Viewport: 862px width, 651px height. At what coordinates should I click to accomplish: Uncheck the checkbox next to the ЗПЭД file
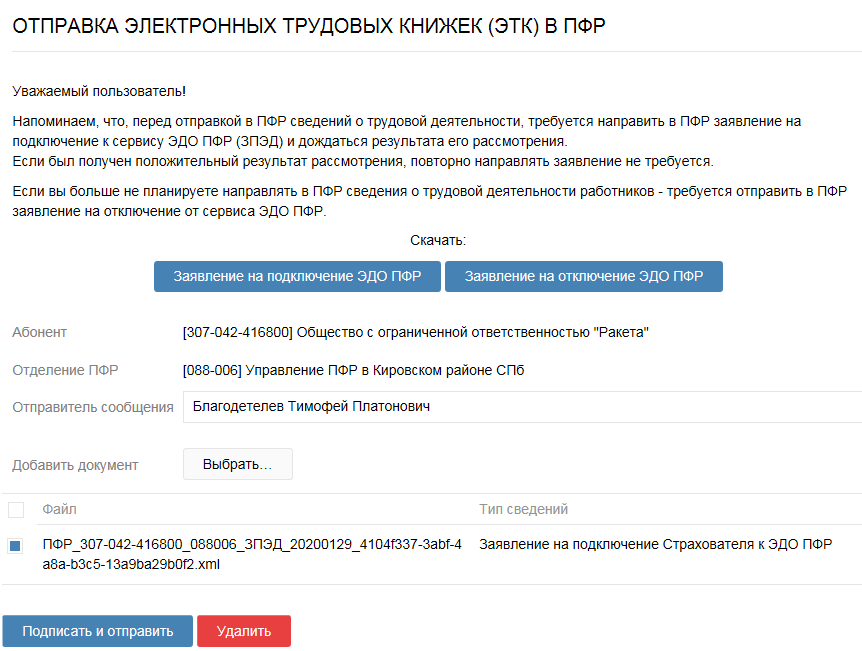pyautogui.click(x=15, y=543)
